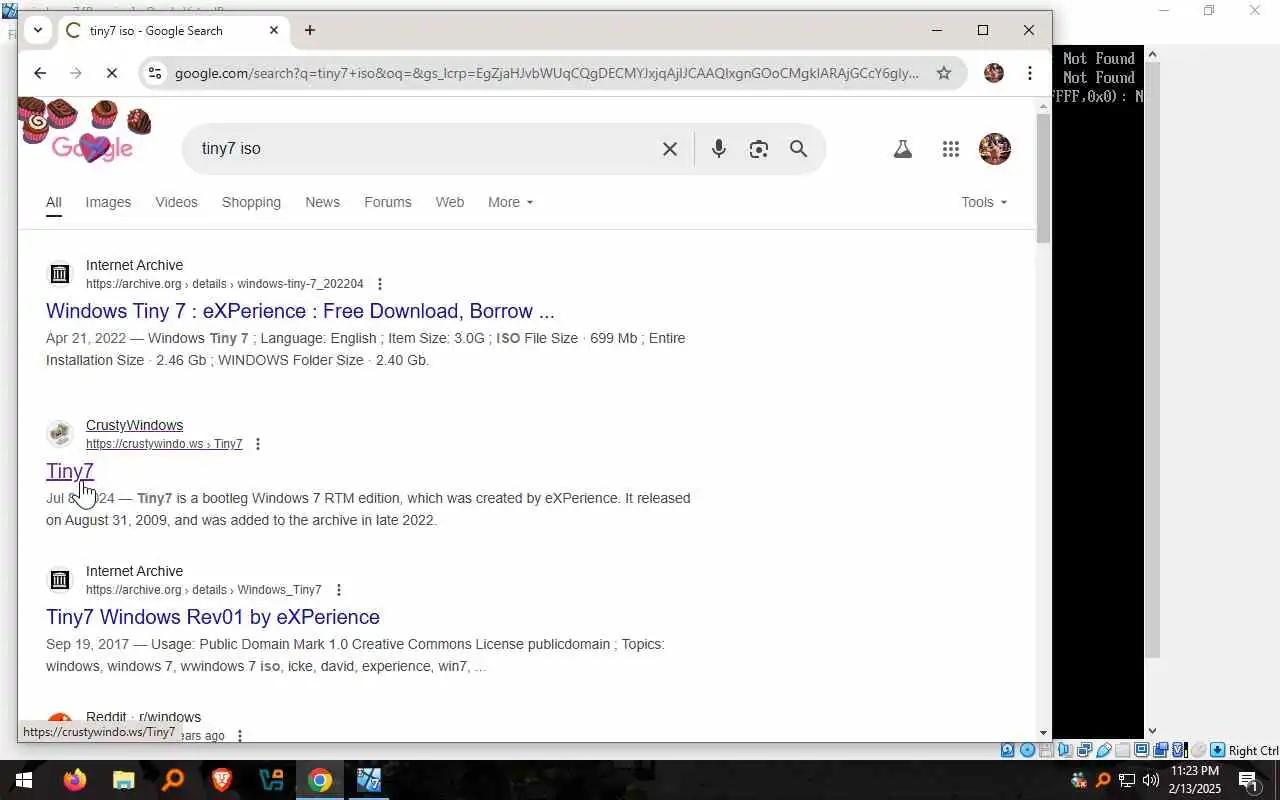This screenshot has width=1280, height=800.
Task: Close the 'tiny7 iso - Google Search' tab
Action: (x=274, y=30)
